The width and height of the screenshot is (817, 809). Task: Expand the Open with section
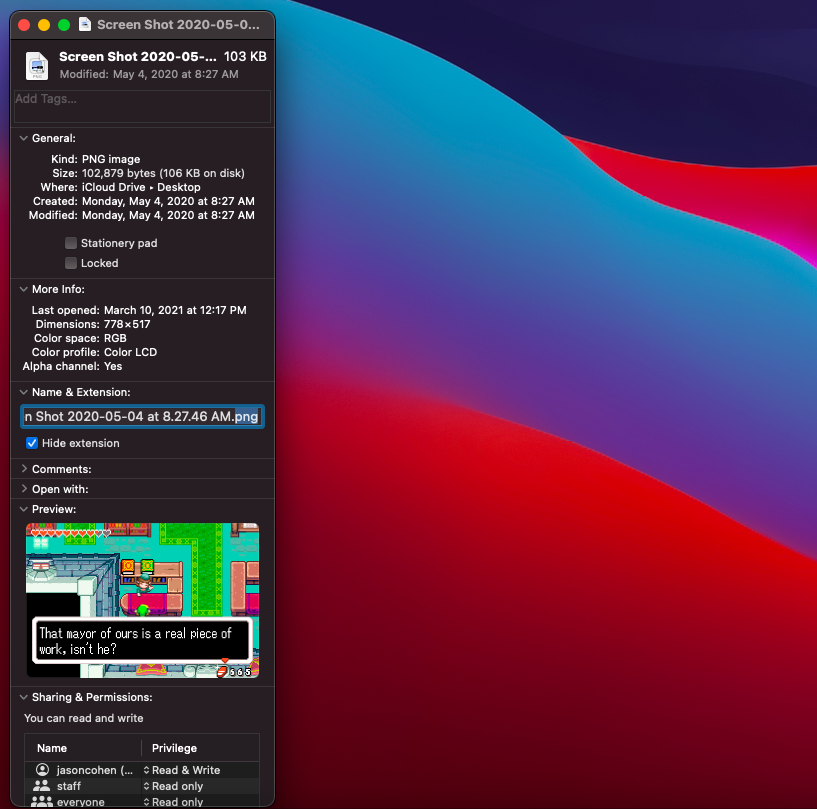[23, 489]
